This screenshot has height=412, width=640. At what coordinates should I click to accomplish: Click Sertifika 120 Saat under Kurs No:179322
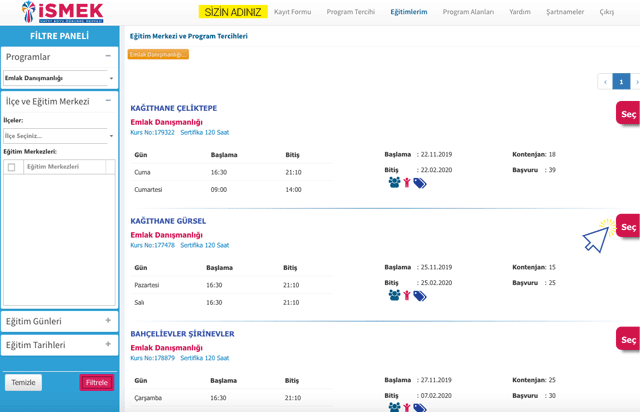[204, 132]
